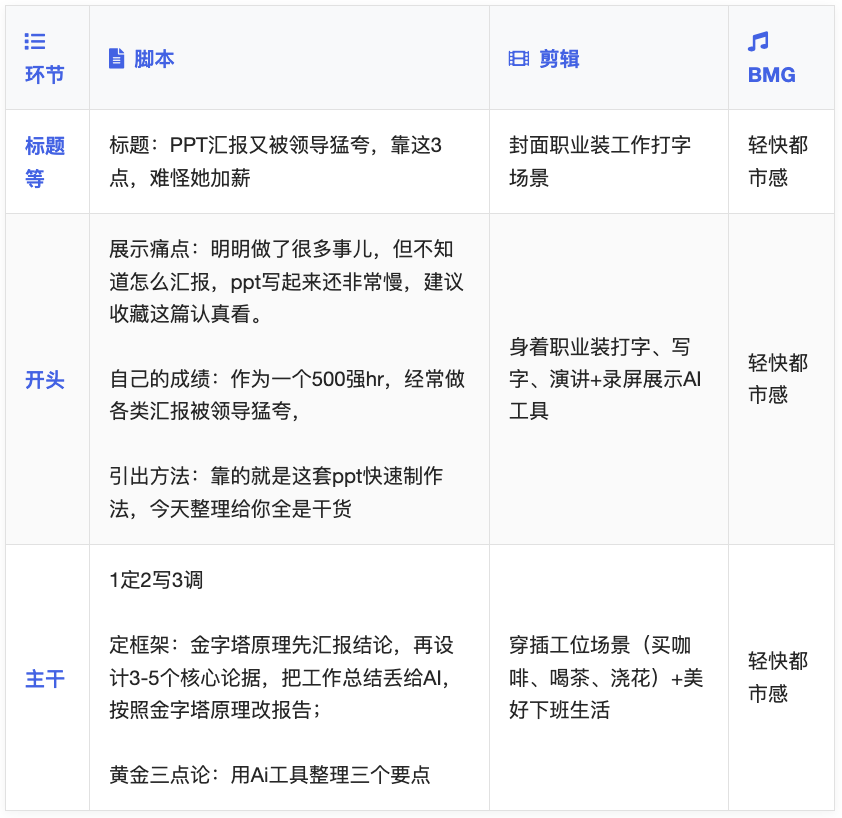This screenshot has width=842, height=818.
Task: Open the 标题等 row label
Action: click(44, 162)
